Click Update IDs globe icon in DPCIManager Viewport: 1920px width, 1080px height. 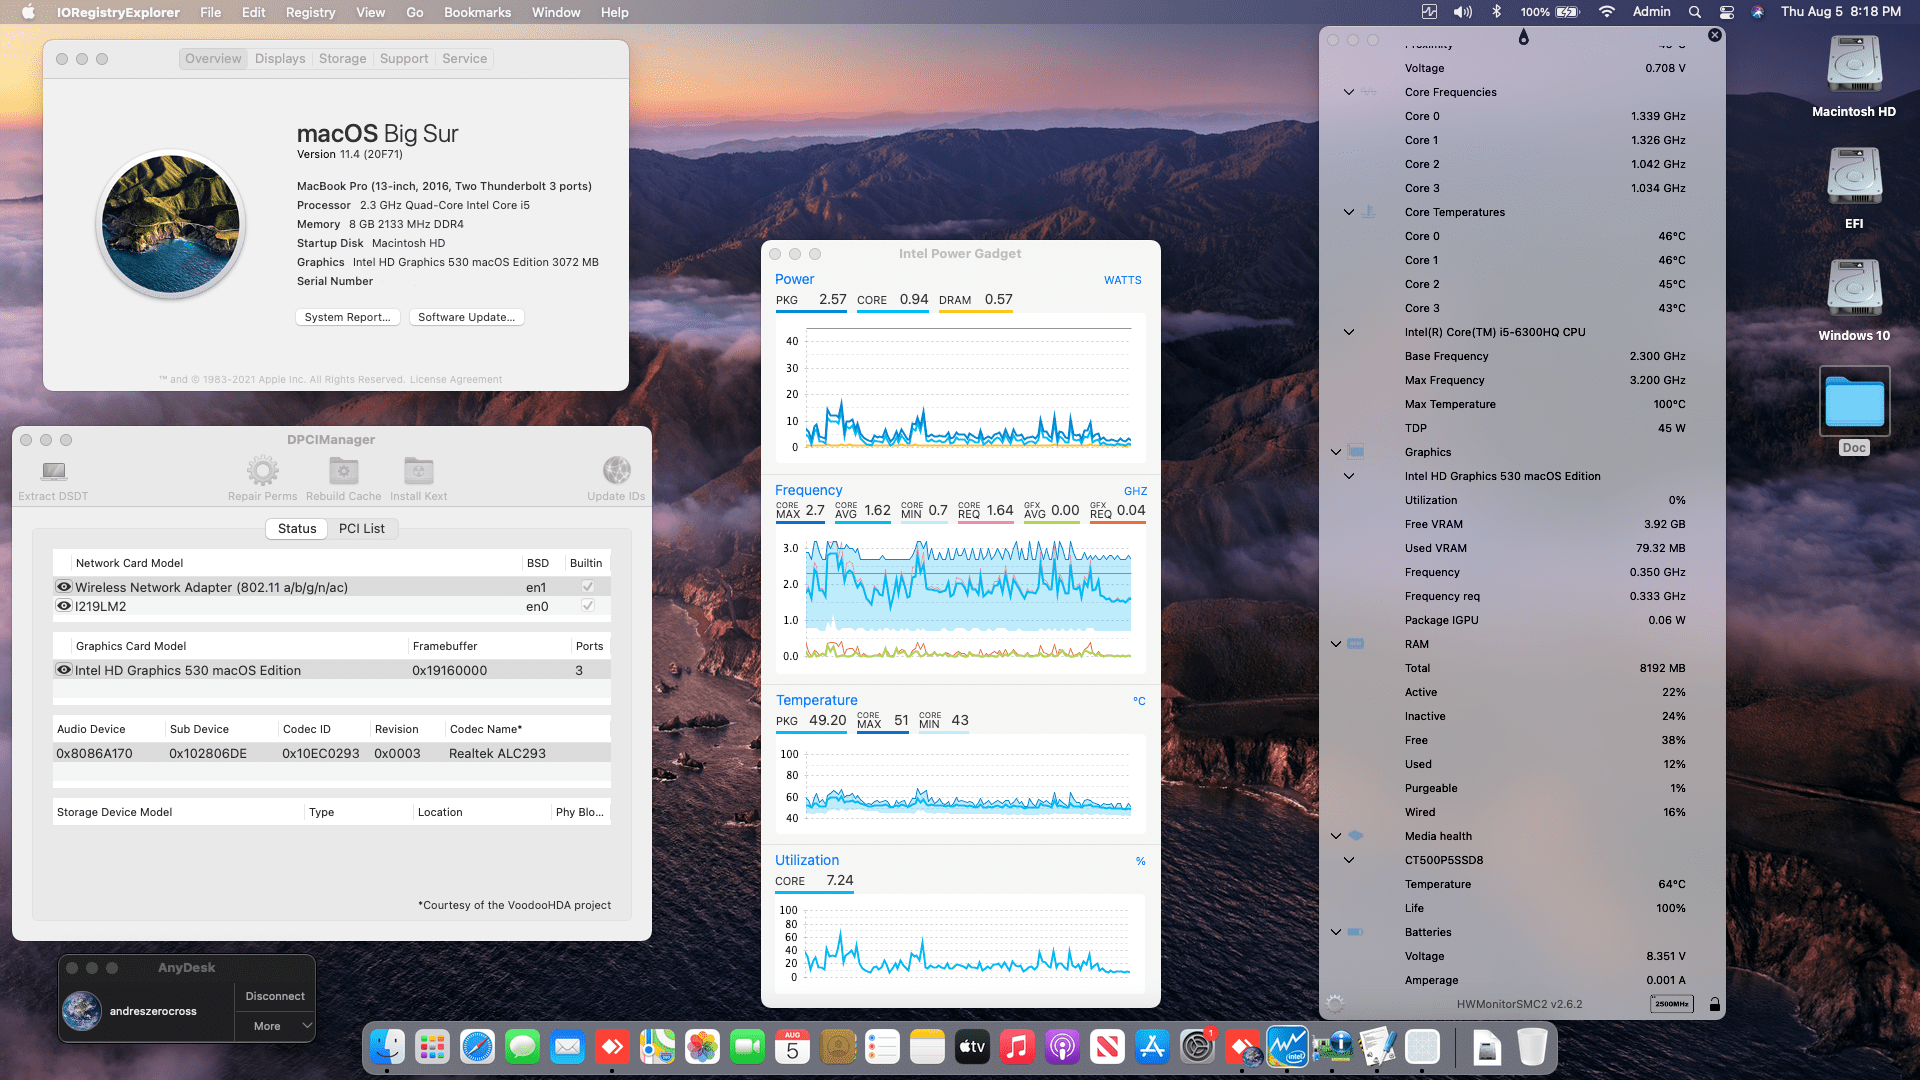tap(617, 470)
